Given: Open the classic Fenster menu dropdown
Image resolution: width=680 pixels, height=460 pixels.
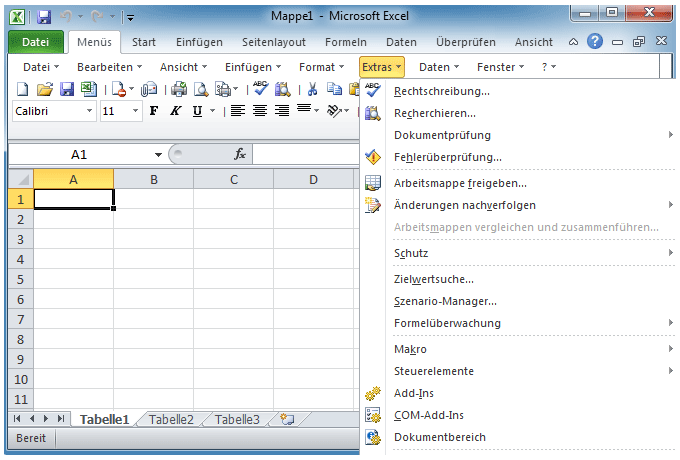Looking at the screenshot, I should [x=500, y=67].
